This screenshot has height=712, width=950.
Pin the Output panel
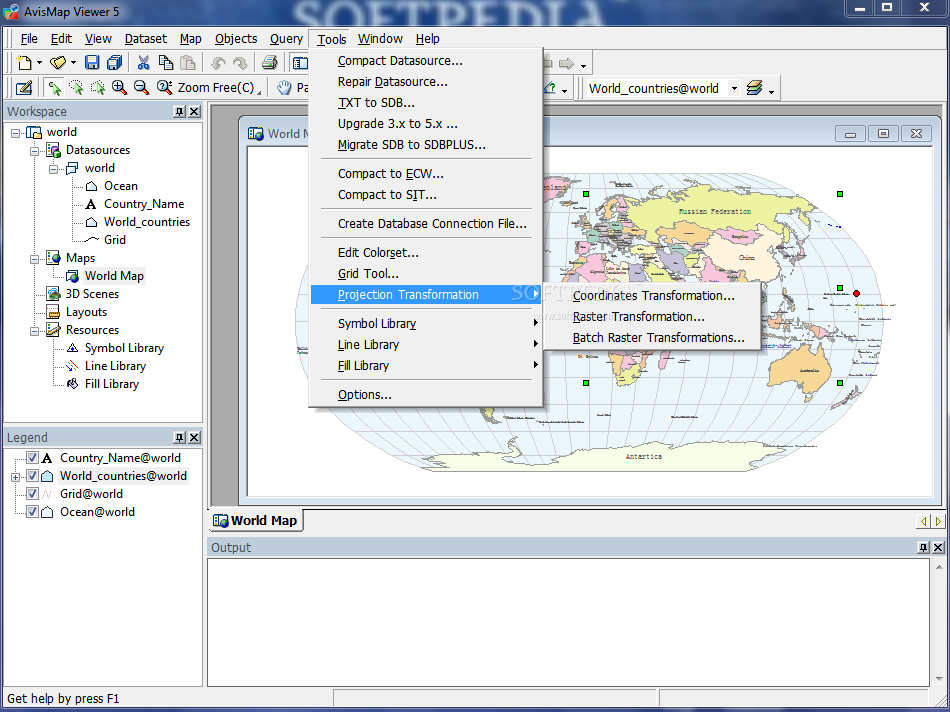click(923, 548)
